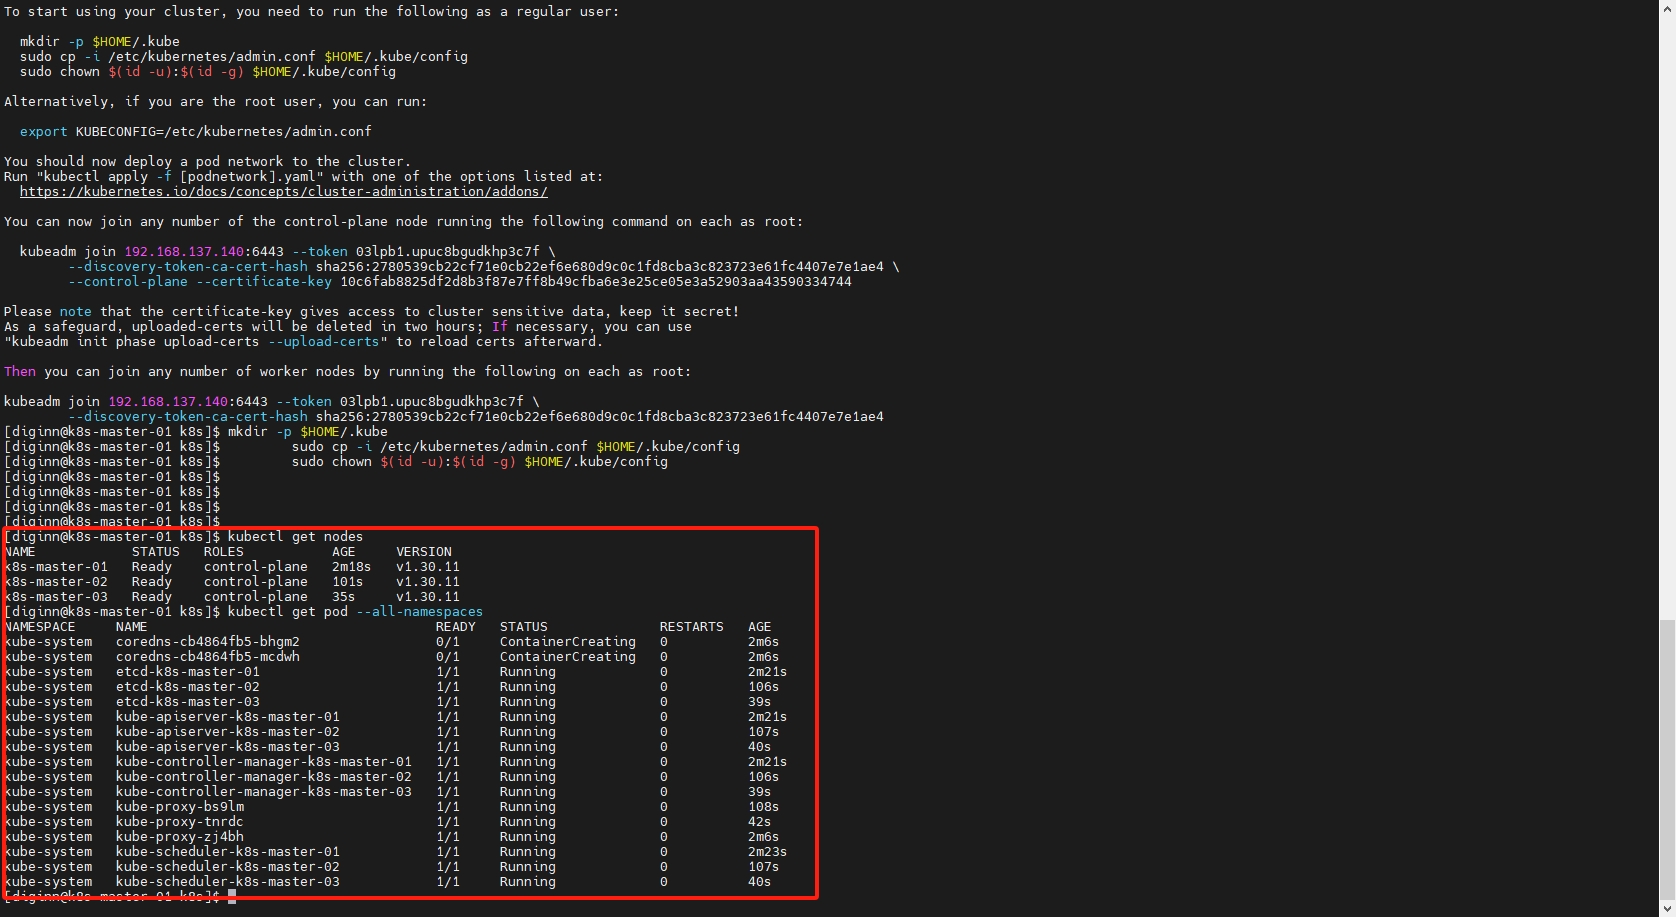
Task: Click the terminal cursor at the last prompt
Action: 232,897
